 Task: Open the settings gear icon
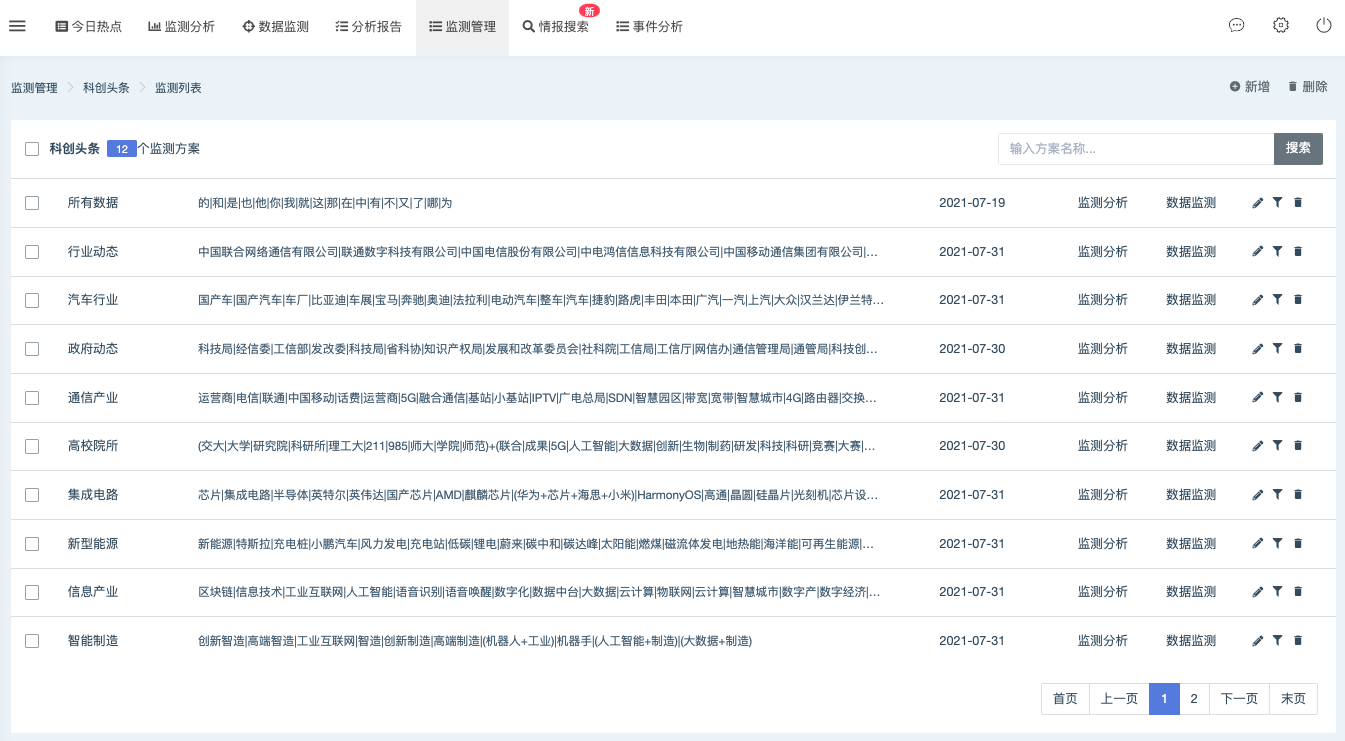pyautogui.click(x=1281, y=25)
